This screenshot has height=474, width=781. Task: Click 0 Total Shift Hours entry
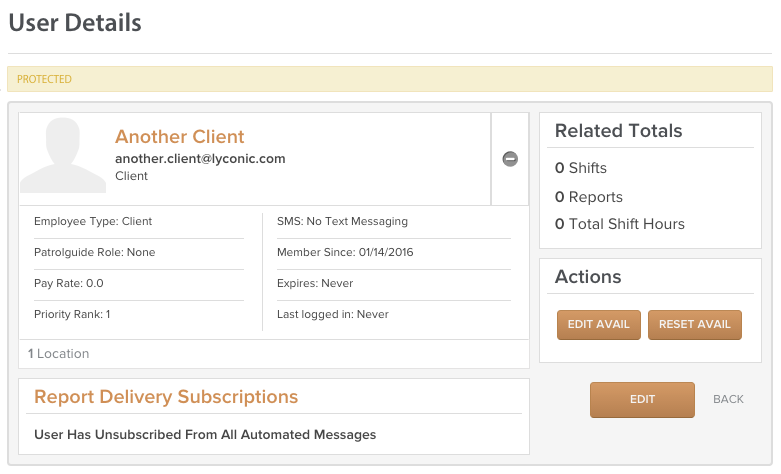(x=620, y=224)
